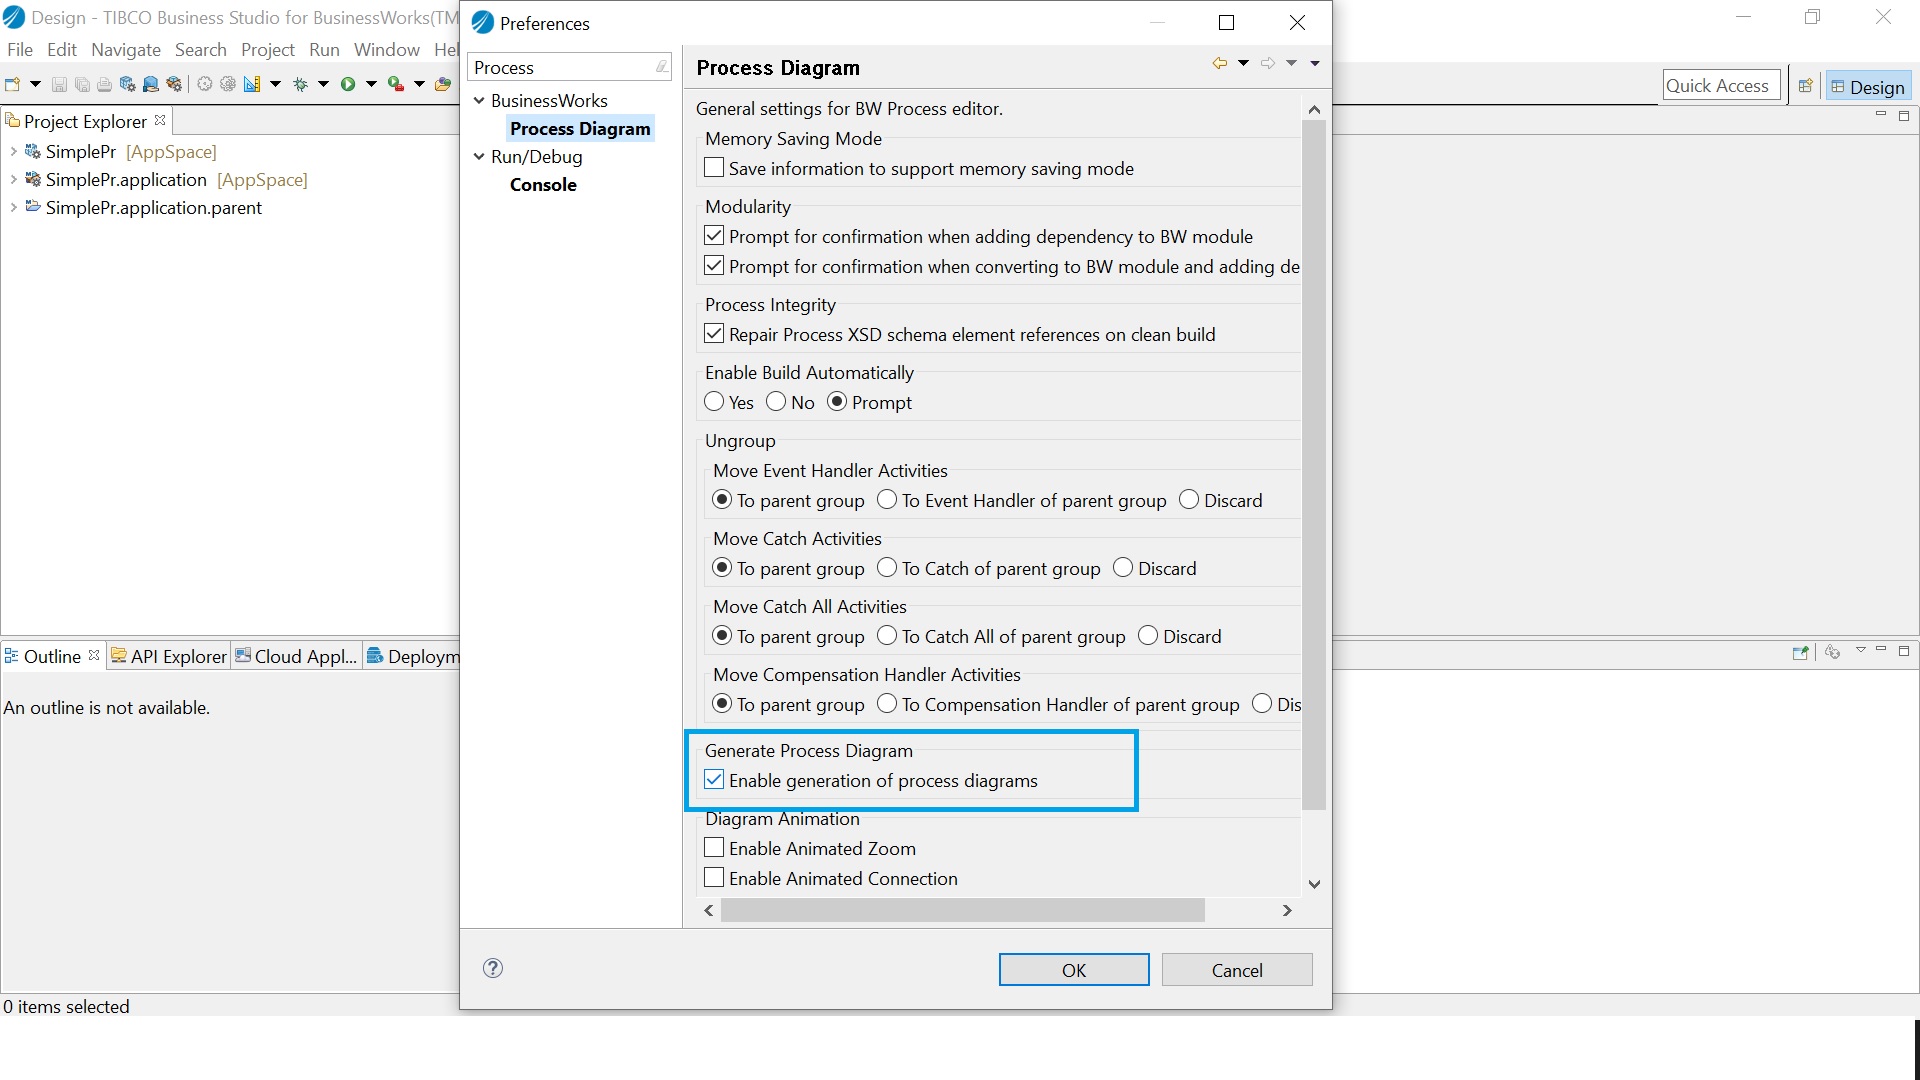Click the New wizard toolbar icon
The image size is (1920, 1080).
(x=13, y=85)
